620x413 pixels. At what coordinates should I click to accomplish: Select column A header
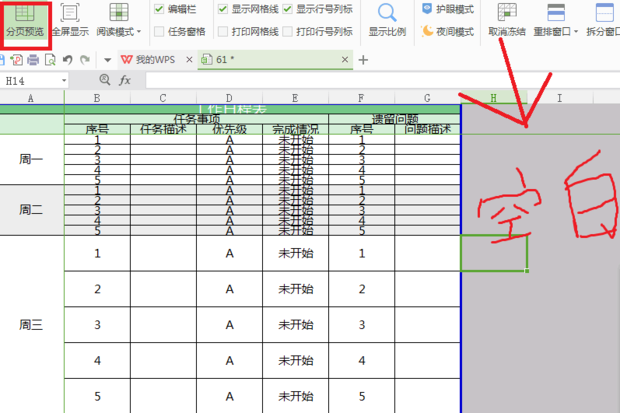[32, 98]
